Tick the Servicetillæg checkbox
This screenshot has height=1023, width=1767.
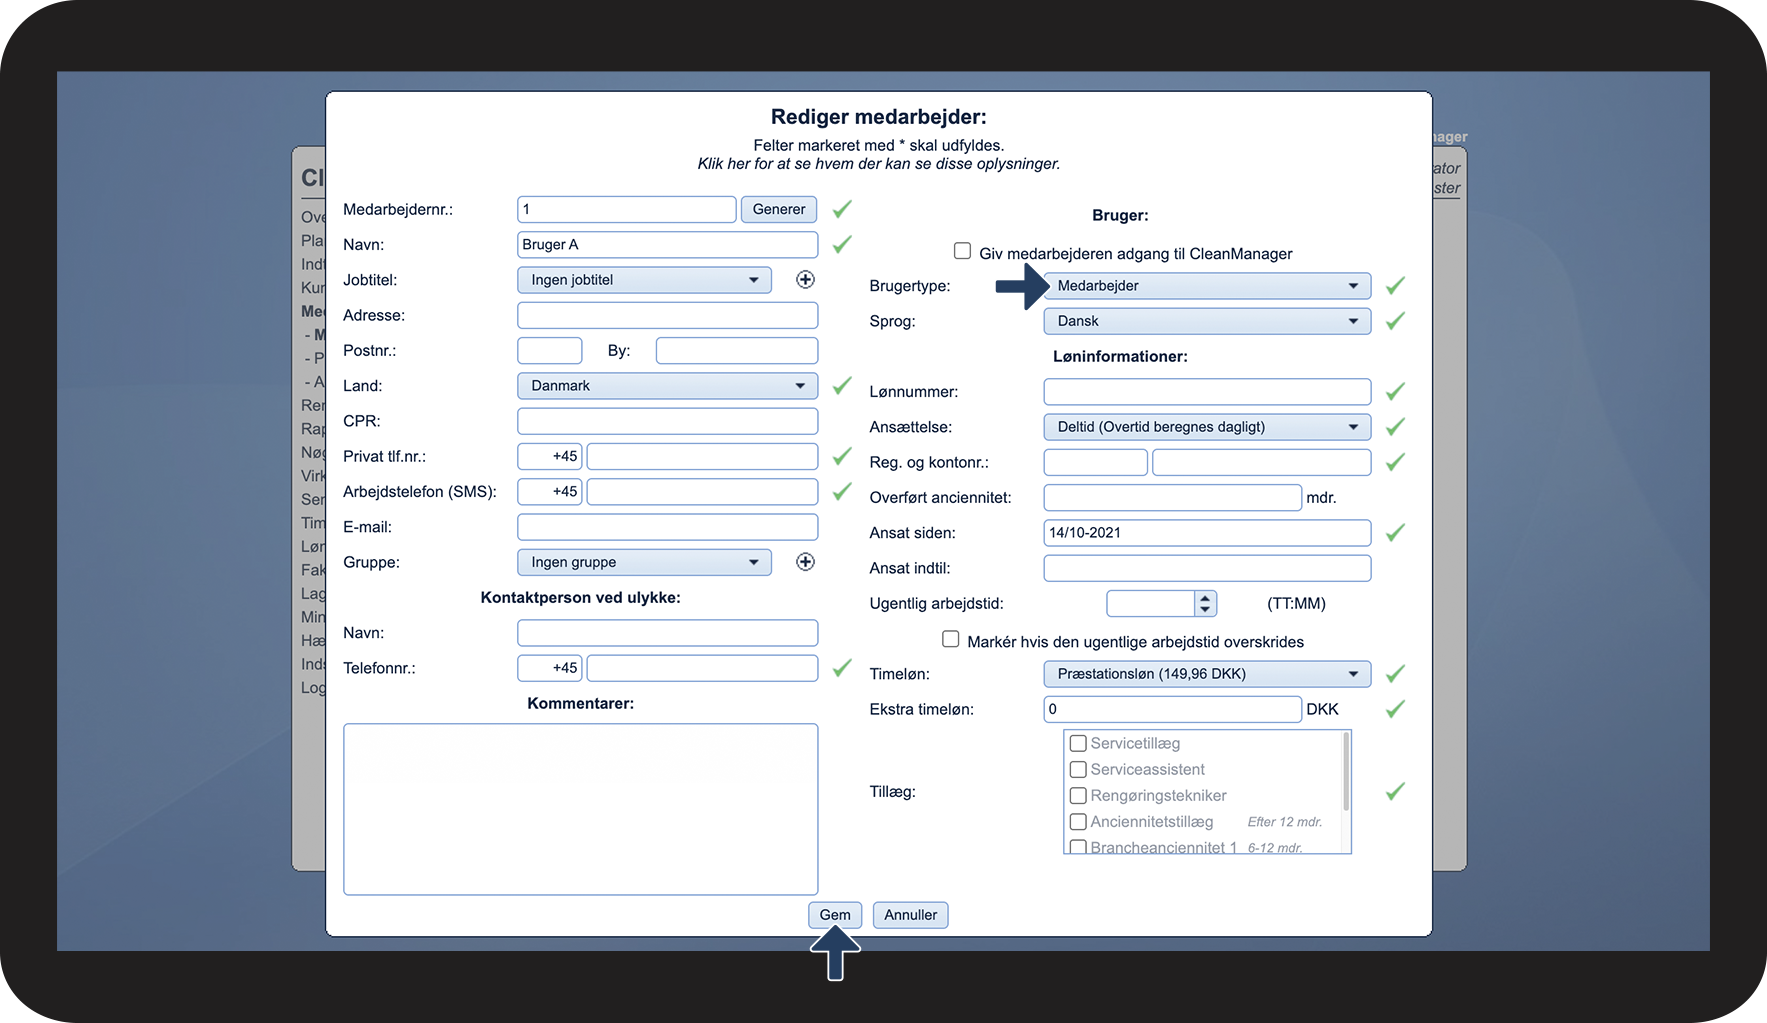1078,743
